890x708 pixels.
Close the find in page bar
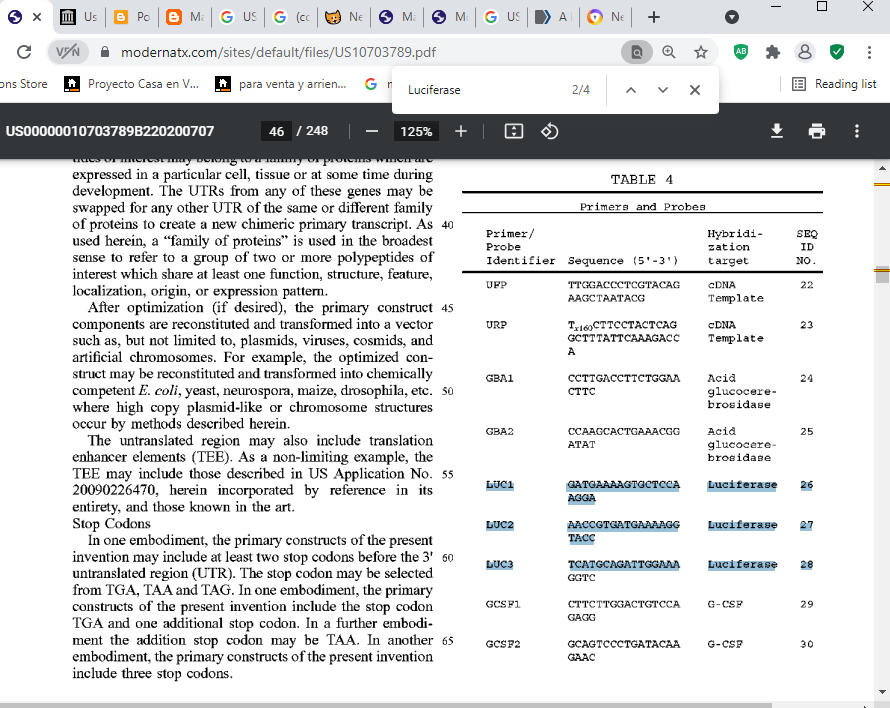(x=695, y=90)
